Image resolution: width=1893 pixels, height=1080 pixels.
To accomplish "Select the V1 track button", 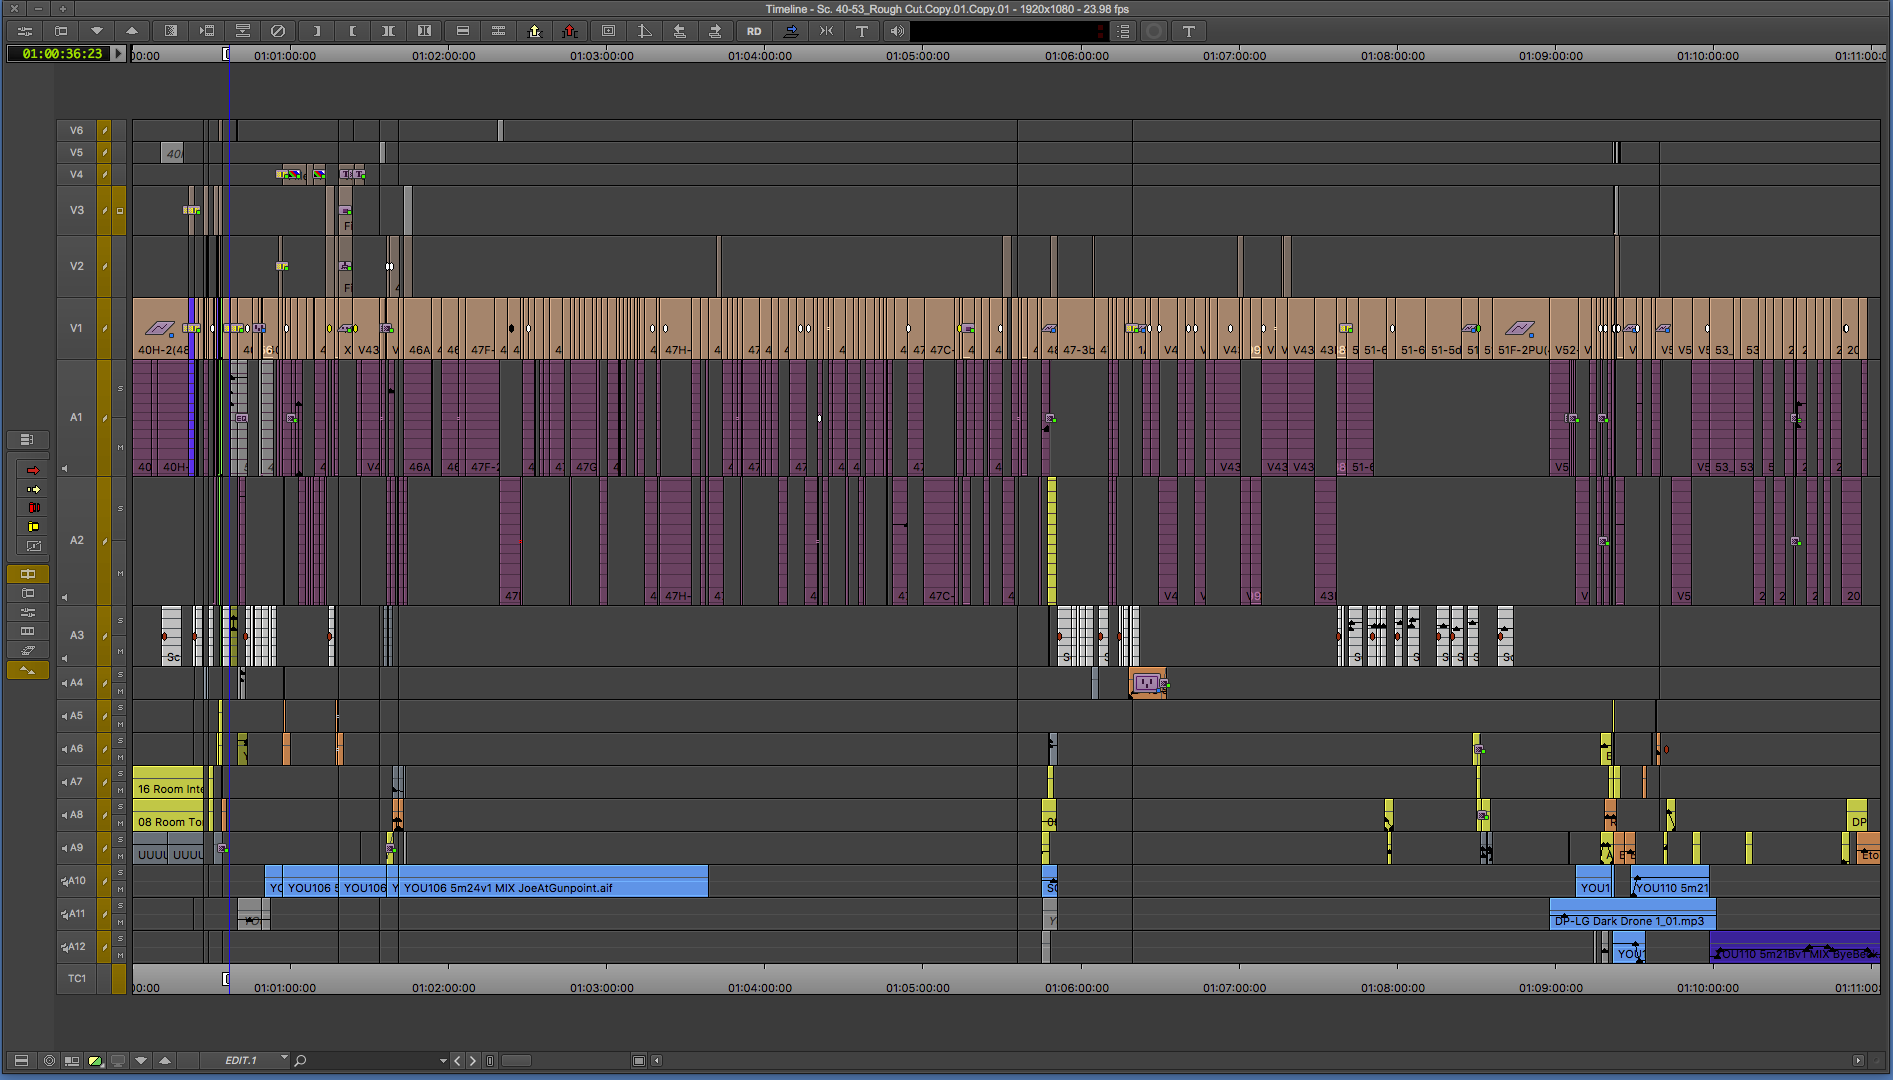I will (76, 328).
